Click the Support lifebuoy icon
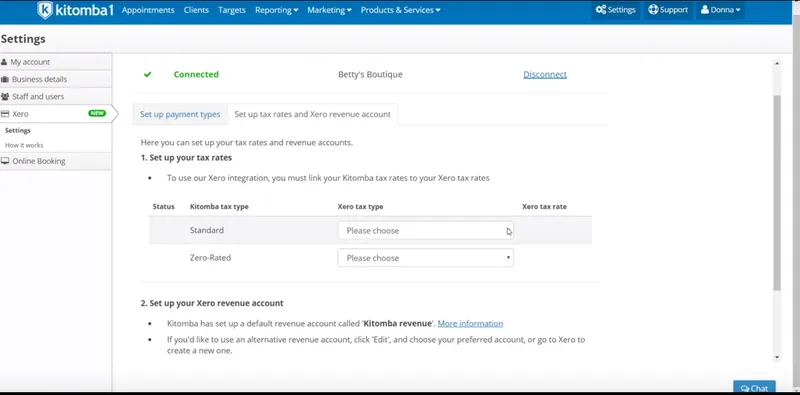Screen dimensions: 800x395 coord(653,10)
